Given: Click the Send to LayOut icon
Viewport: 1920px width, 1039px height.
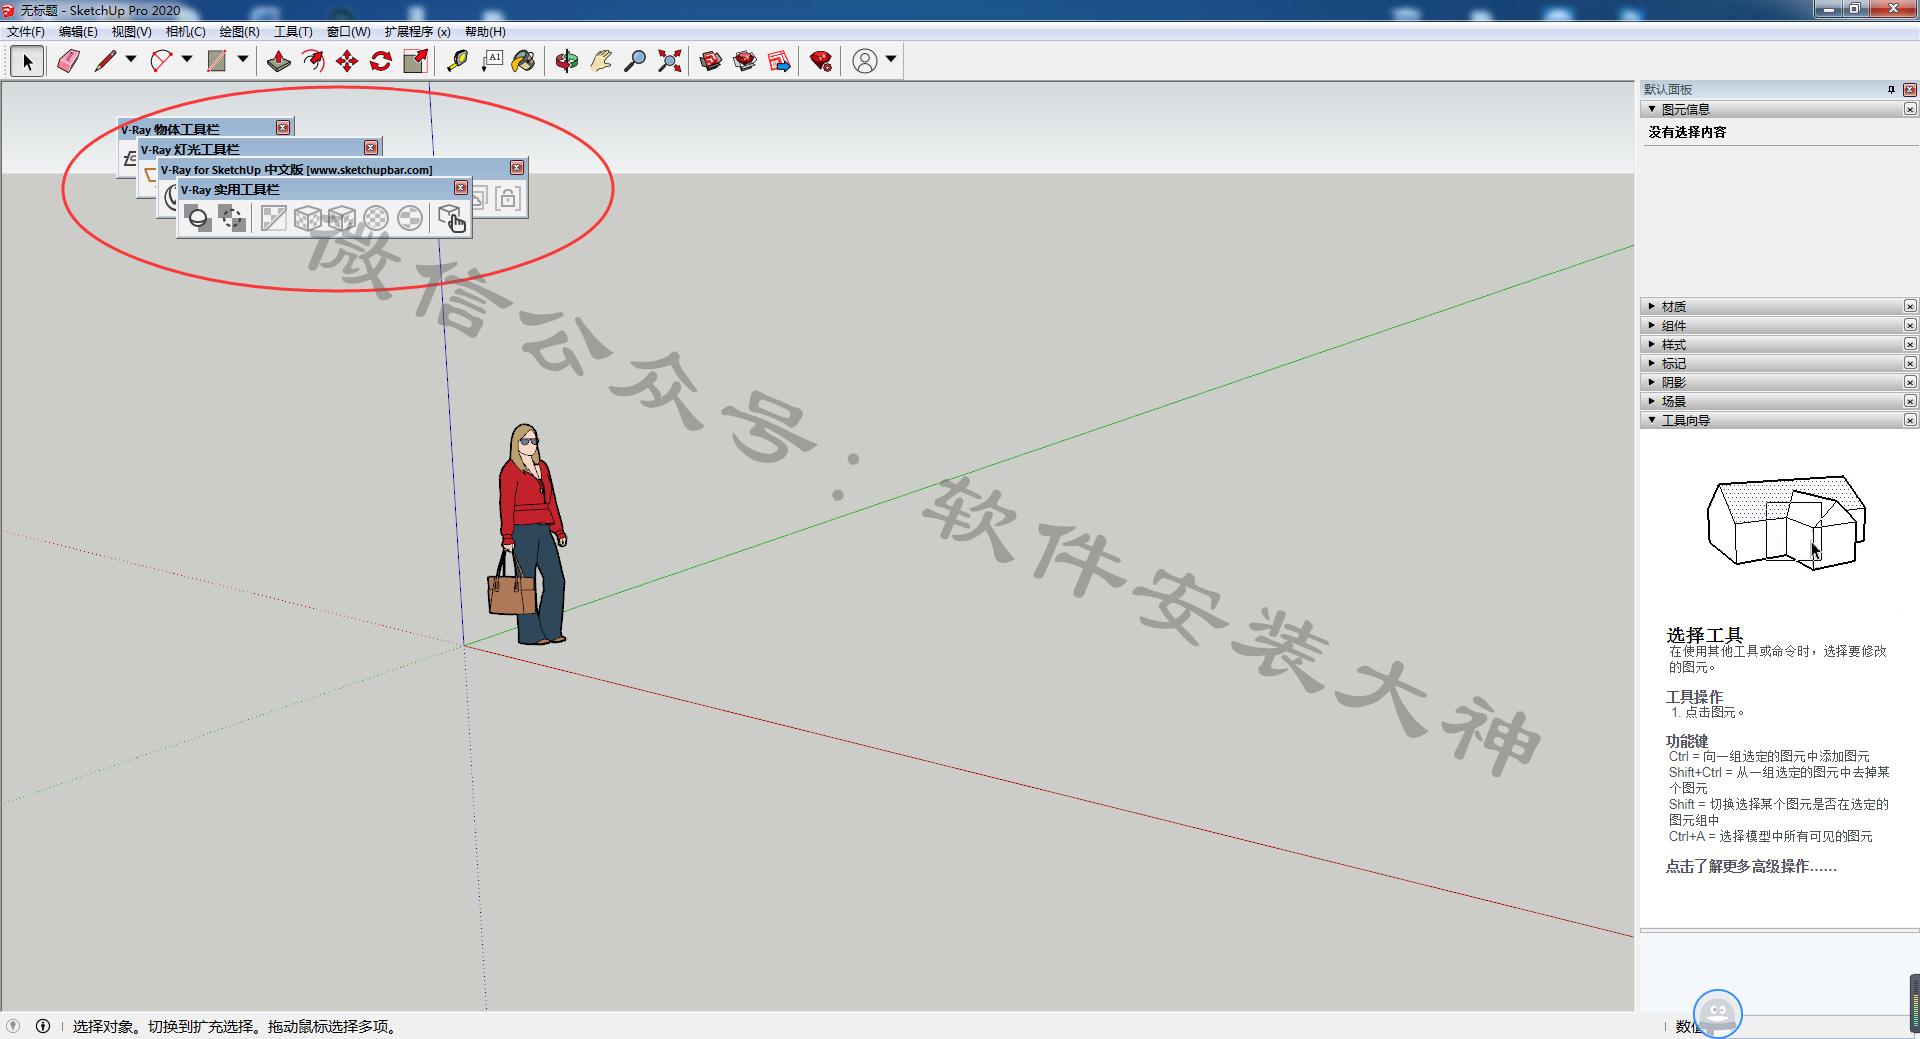Looking at the screenshot, I should [x=779, y=62].
